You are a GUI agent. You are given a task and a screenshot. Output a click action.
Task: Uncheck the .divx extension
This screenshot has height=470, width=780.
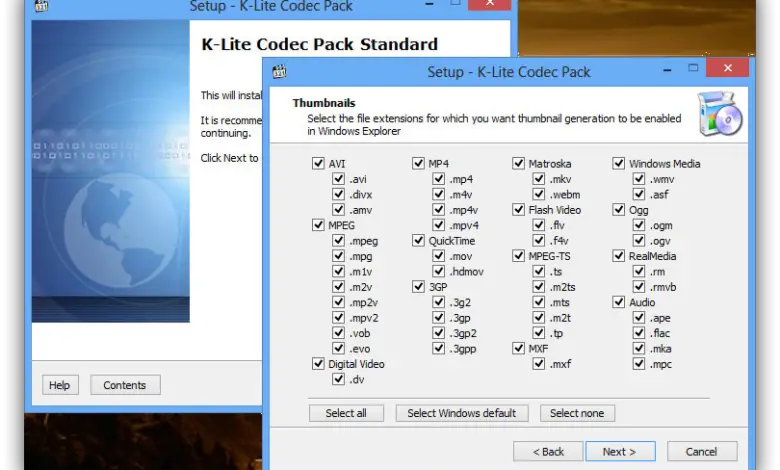point(339,194)
